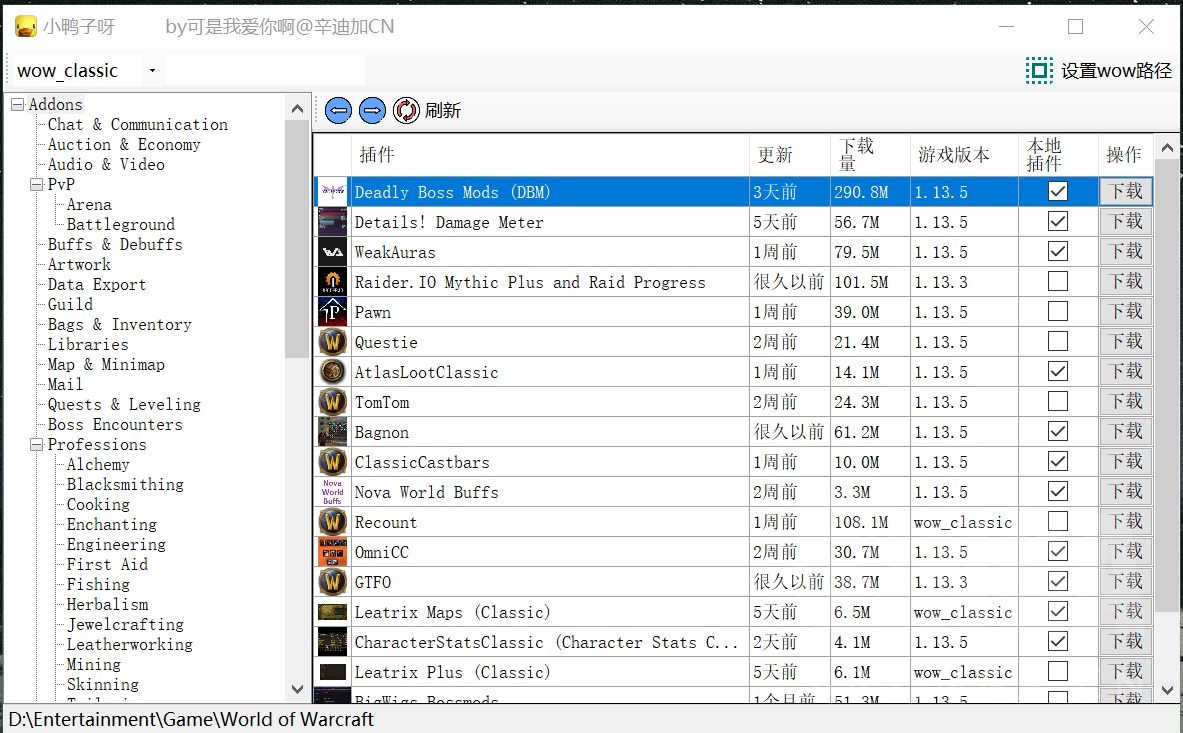Check the Recount local addon checkbox
This screenshot has height=733, width=1183.
(x=1057, y=521)
